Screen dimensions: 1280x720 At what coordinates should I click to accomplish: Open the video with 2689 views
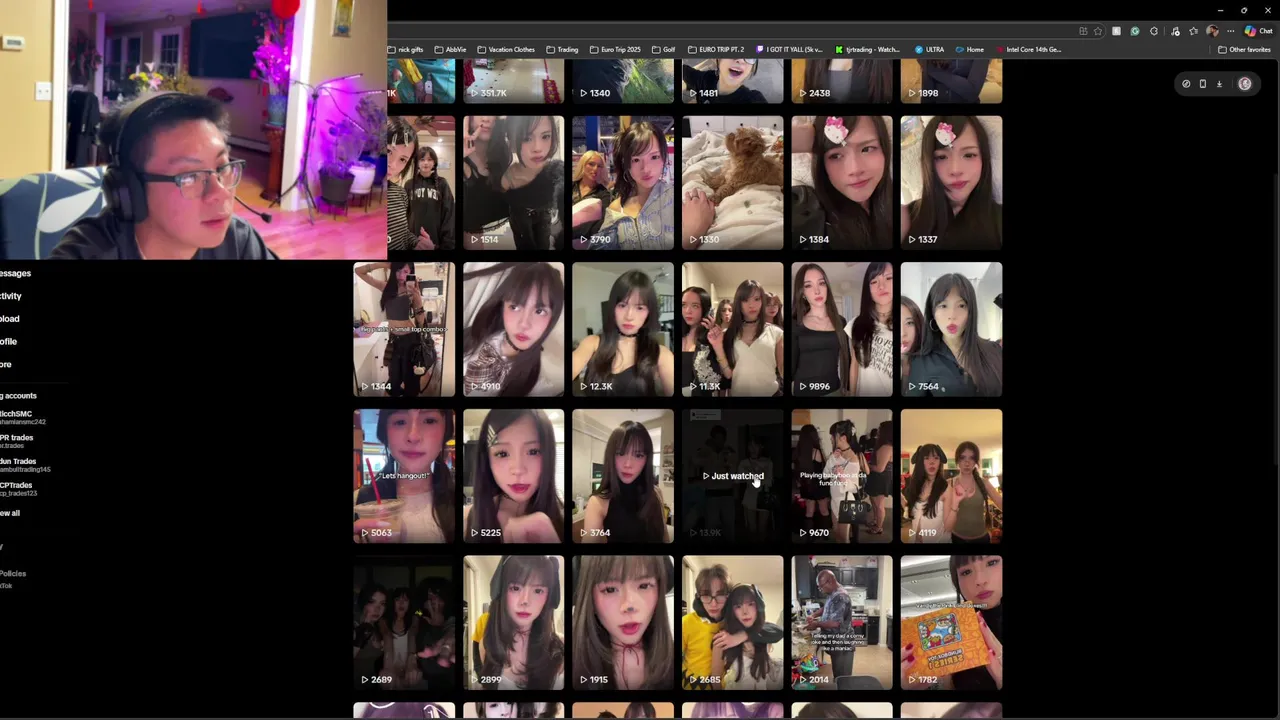click(404, 623)
